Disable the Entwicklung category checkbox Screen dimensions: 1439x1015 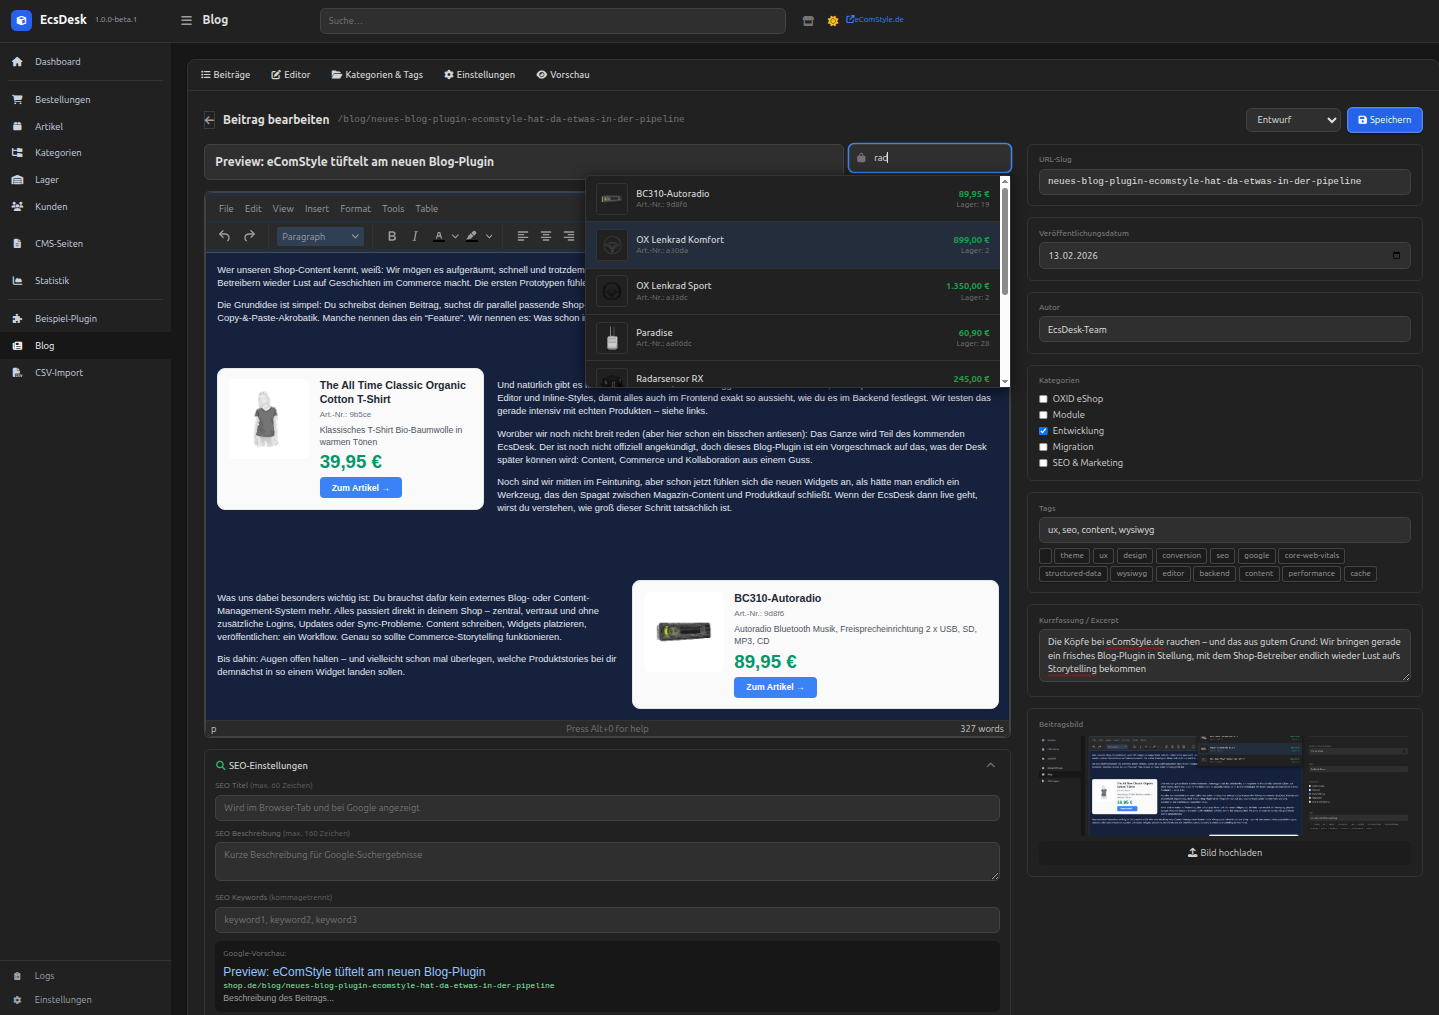[1043, 430]
